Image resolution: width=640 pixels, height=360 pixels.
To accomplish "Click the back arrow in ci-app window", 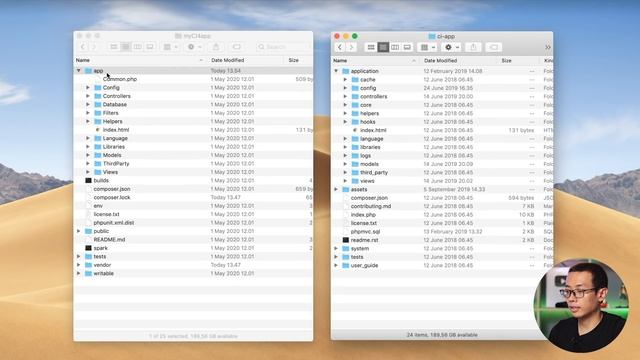I will (340, 47).
